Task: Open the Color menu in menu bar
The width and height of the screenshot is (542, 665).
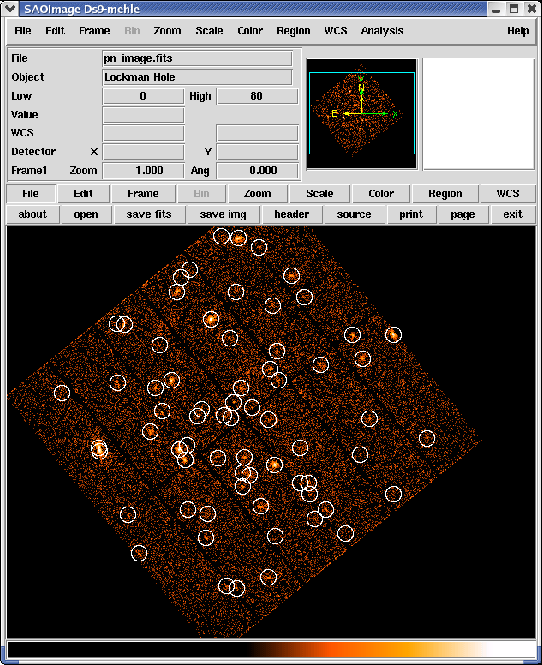Action: click(x=250, y=31)
